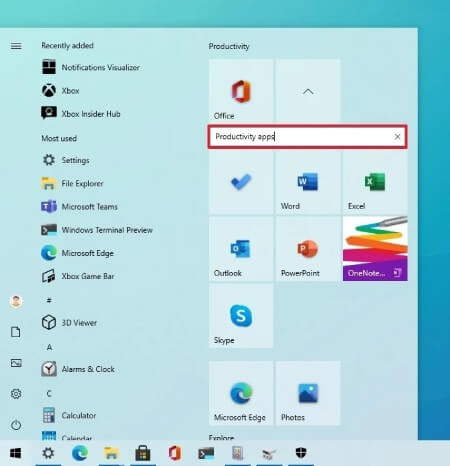This screenshot has width=450, height=466.
Task: Open the user account avatar
Action: tap(16, 301)
